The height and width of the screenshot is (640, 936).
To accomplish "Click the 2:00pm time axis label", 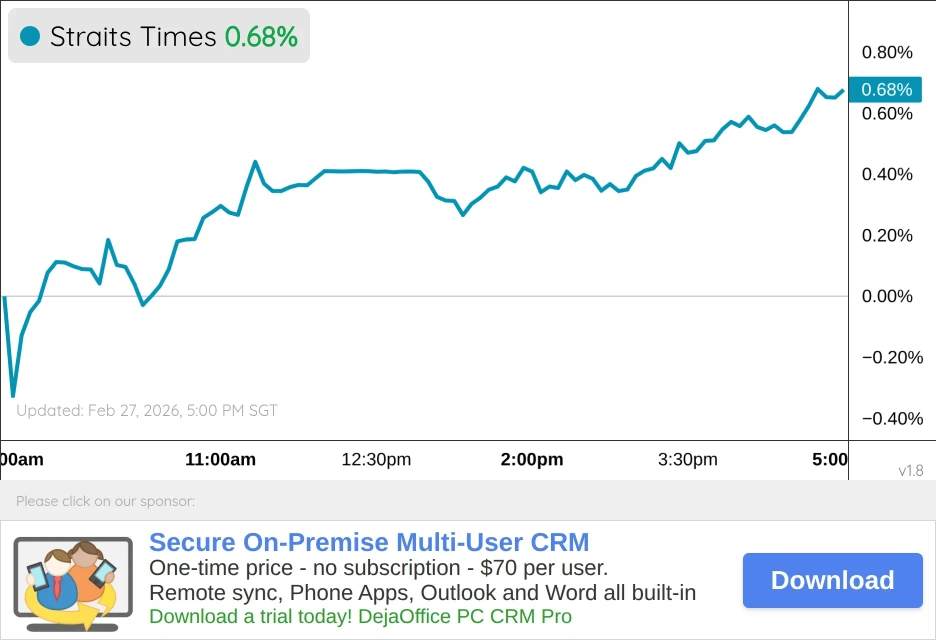I will pos(532,460).
